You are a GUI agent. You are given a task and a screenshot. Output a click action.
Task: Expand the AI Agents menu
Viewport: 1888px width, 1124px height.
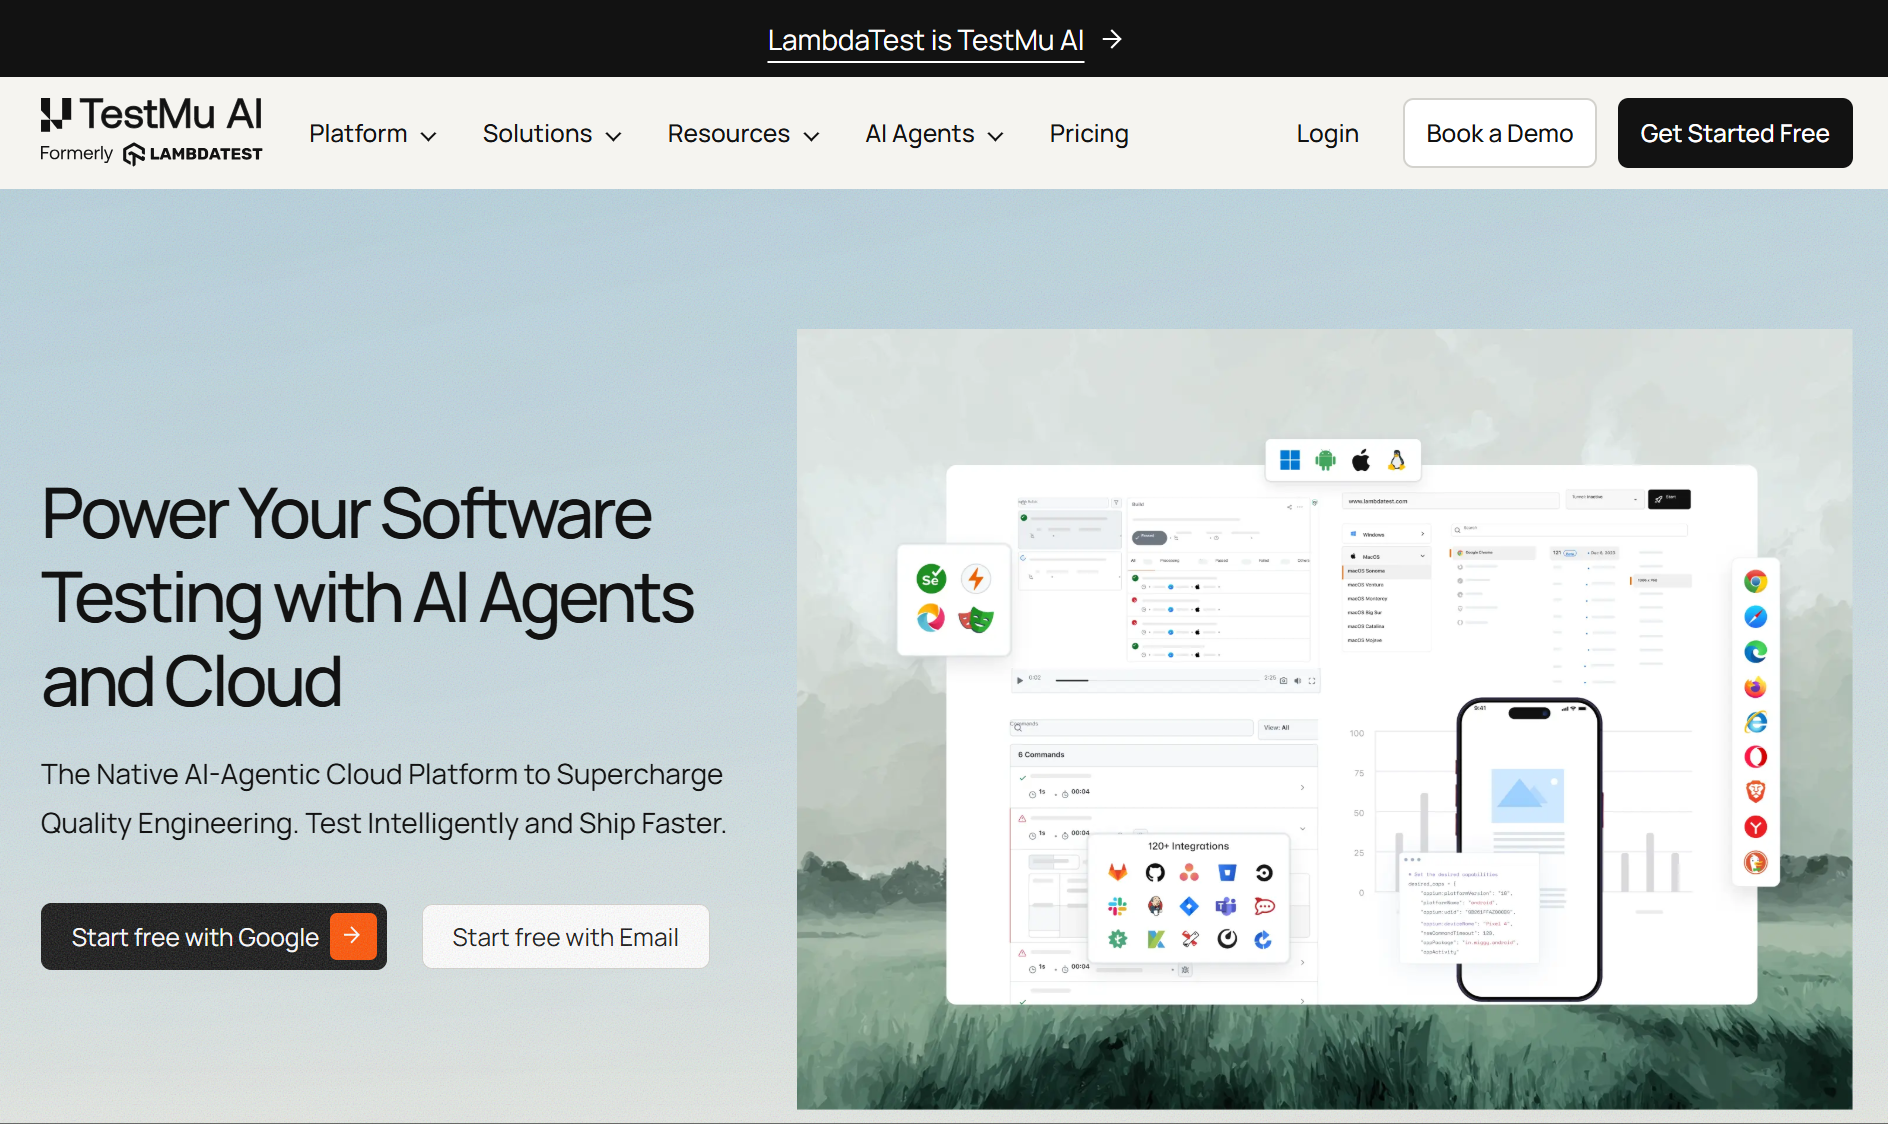934,134
